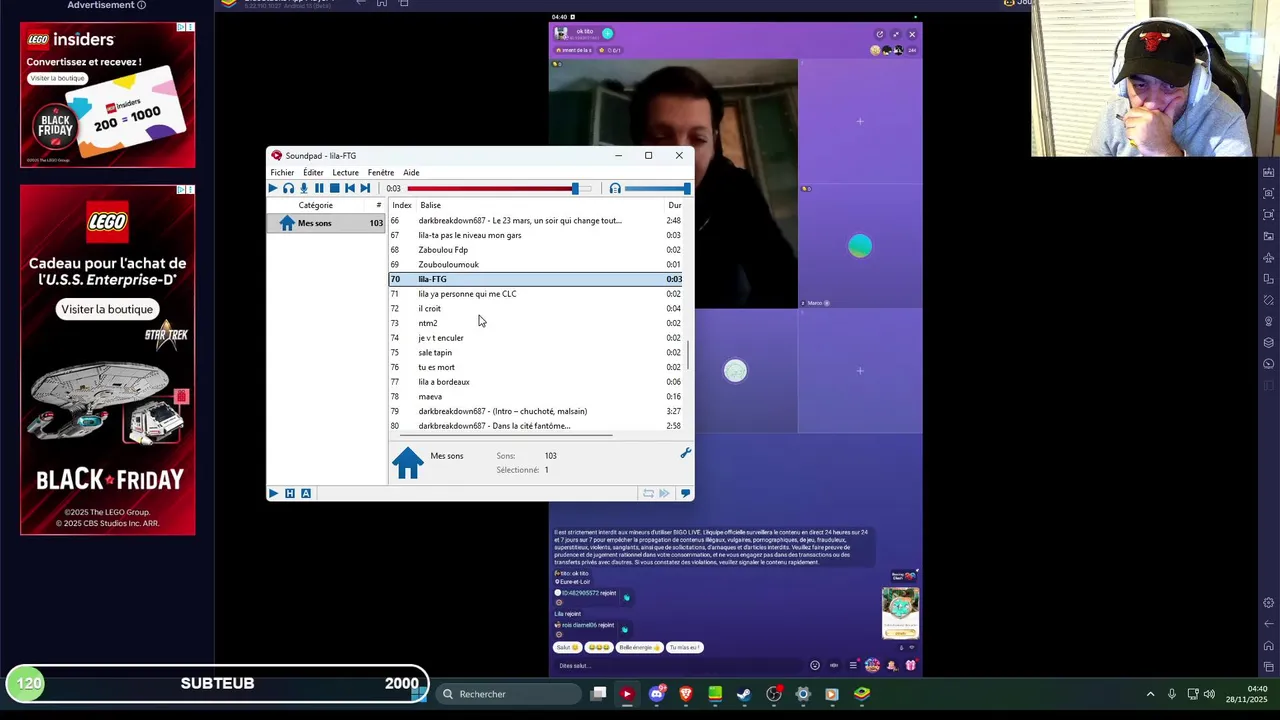
Task: Select sound 'ntm2'
Action: click(536, 323)
